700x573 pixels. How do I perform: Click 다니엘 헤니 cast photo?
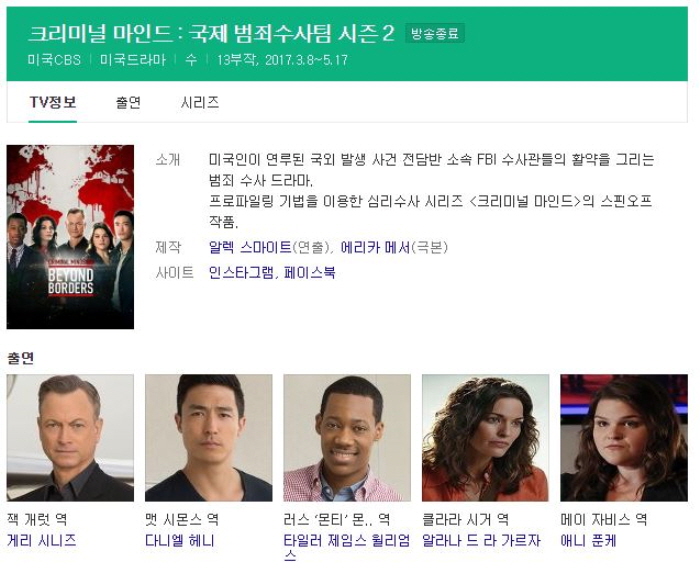(208, 438)
